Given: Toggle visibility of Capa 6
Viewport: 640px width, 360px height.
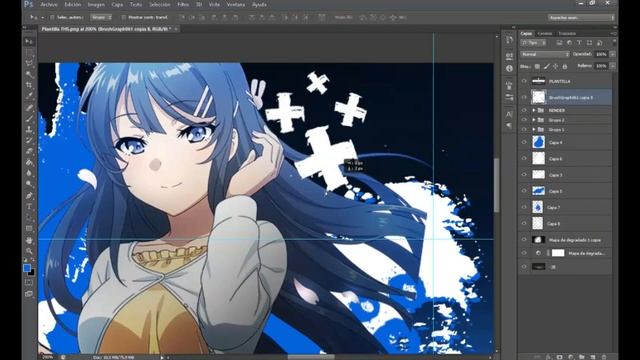Looking at the screenshot, I should (524, 158).
